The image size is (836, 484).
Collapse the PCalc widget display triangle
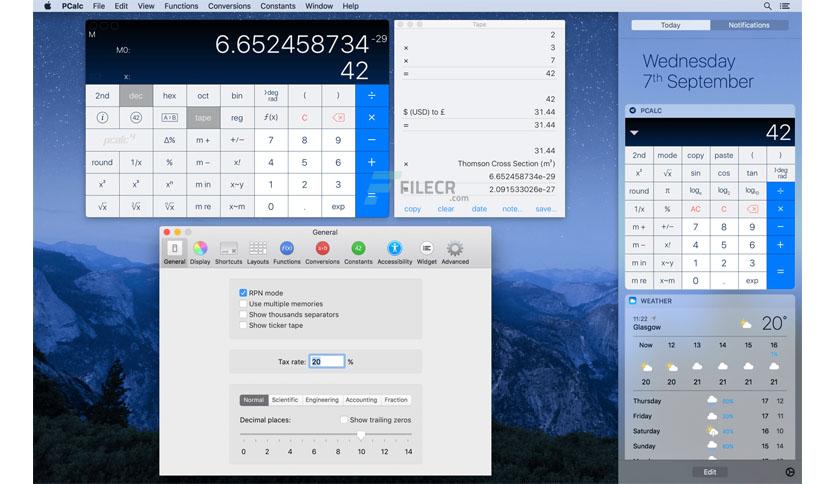pos(634,132)
